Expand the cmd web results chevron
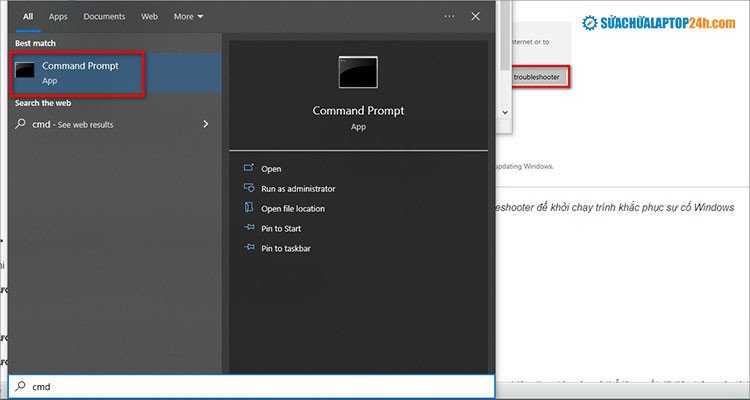Viewport: 750px width, 400px height. click(x=206, y=124)
